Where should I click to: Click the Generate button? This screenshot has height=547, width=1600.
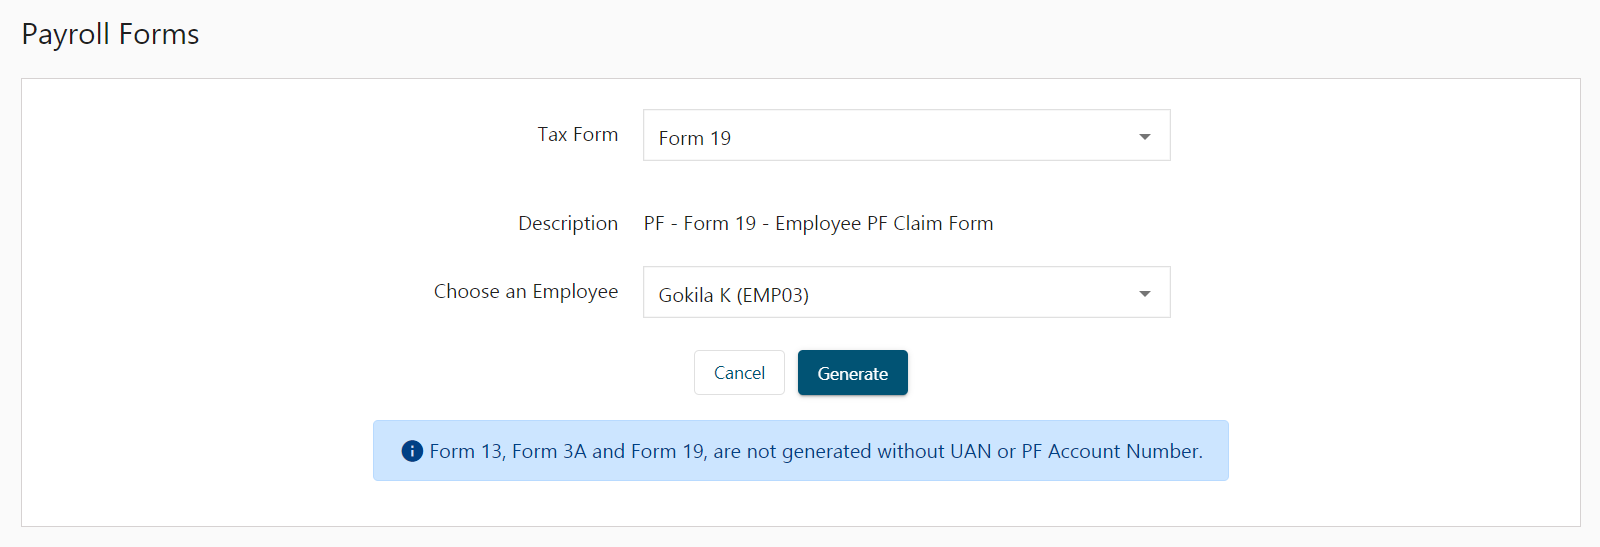(853, 373)
